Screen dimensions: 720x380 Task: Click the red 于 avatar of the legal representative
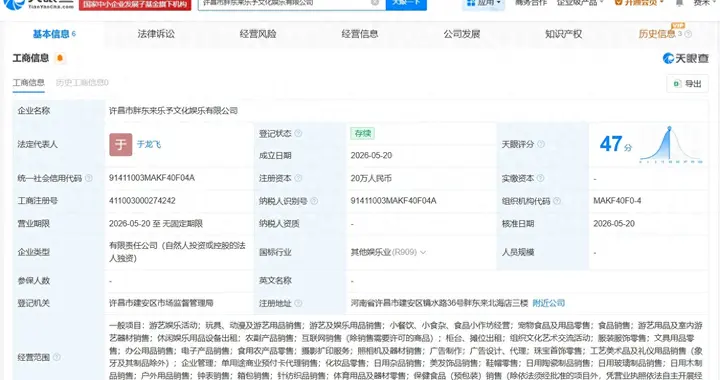click(x=121, y=145)
